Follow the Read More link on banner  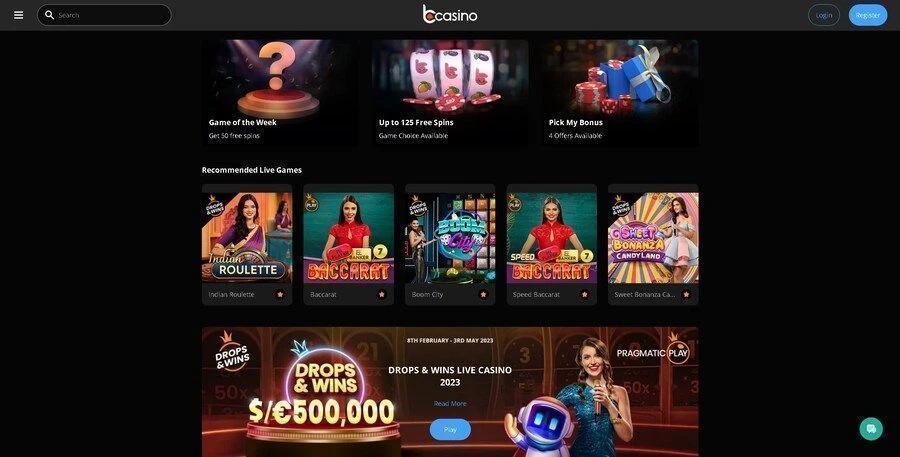click(x=450, y=404)
